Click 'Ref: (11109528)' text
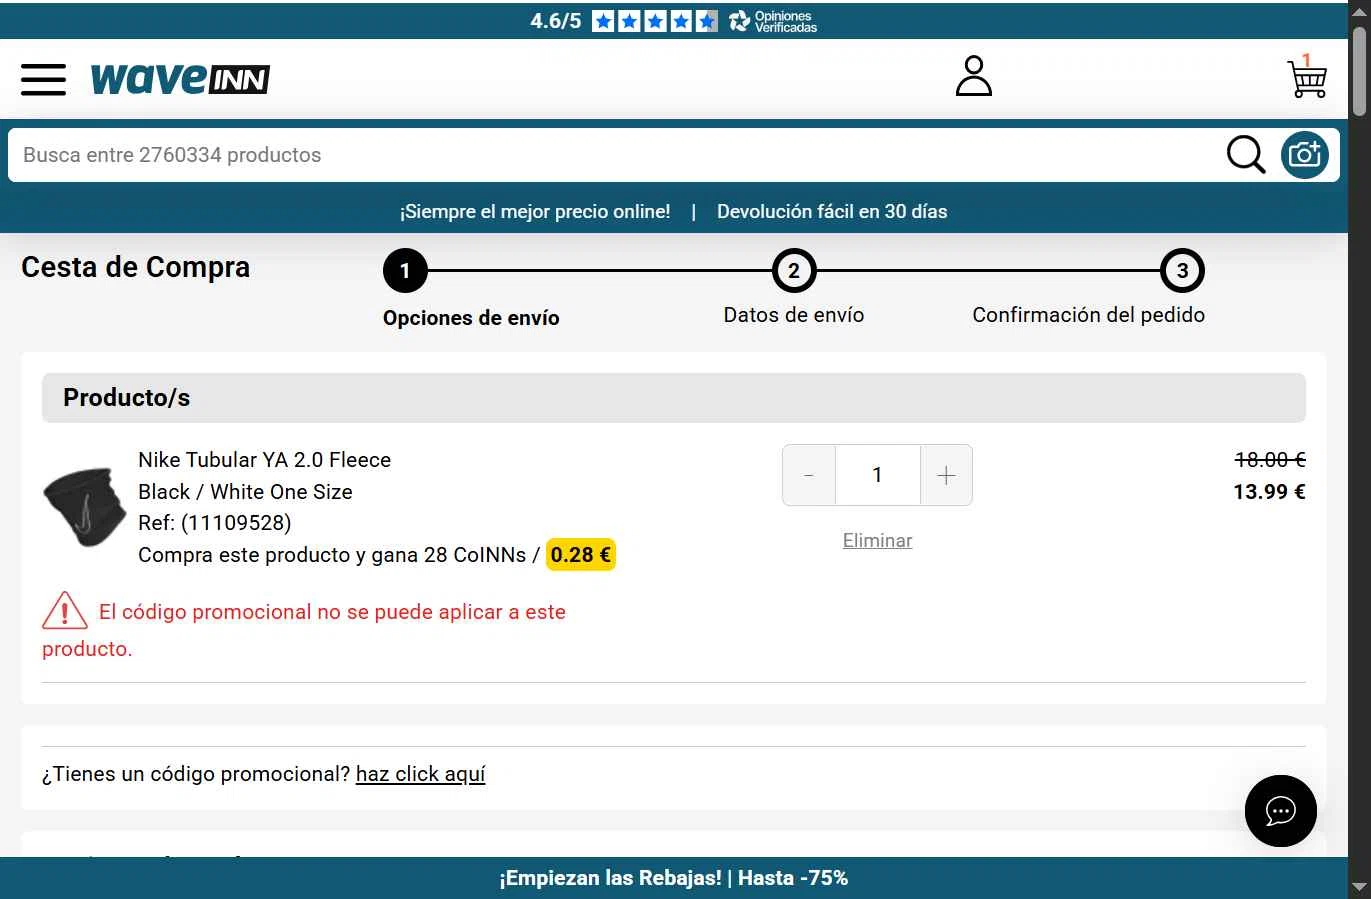This screenshot has width=1371, height=899. 215,523
